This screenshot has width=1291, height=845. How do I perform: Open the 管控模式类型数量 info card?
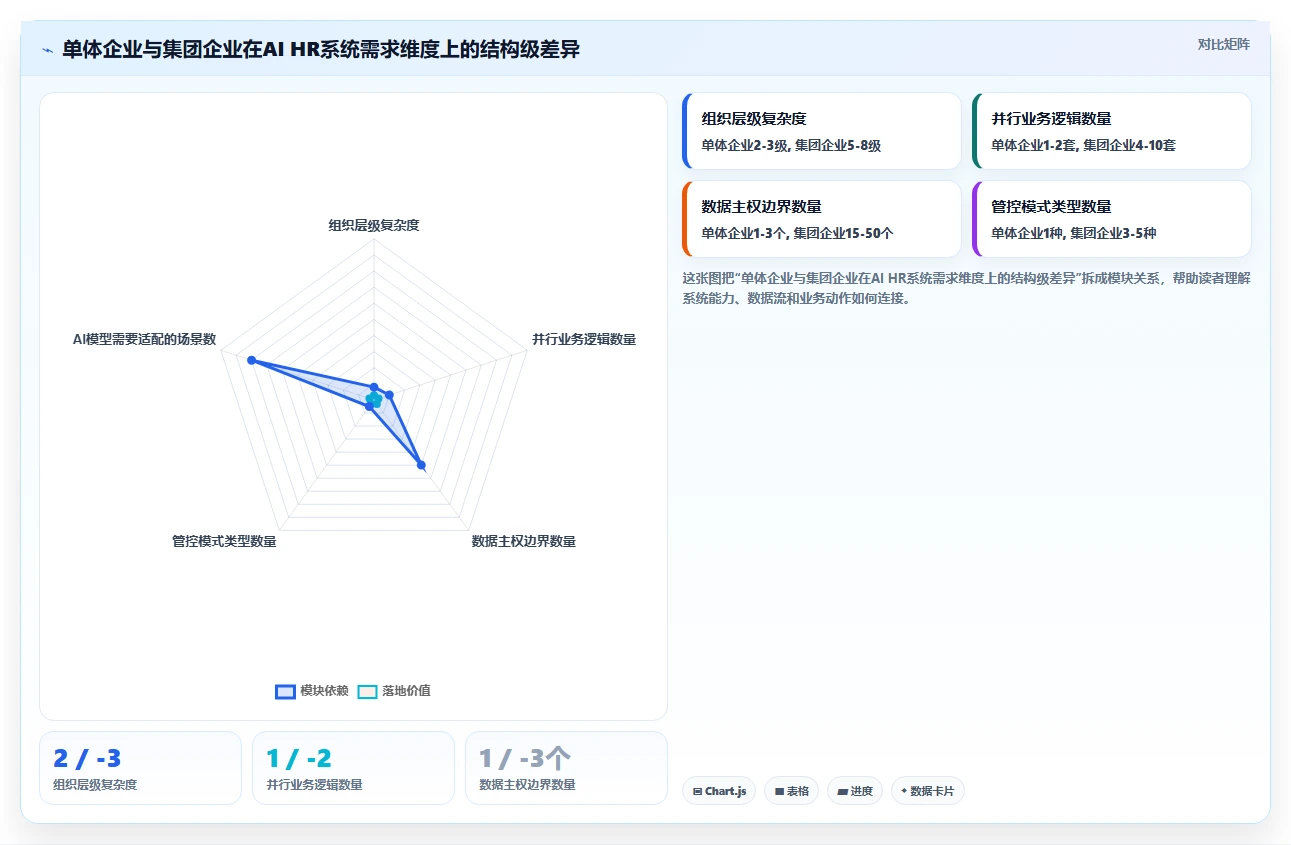[x=1112, y=219]
